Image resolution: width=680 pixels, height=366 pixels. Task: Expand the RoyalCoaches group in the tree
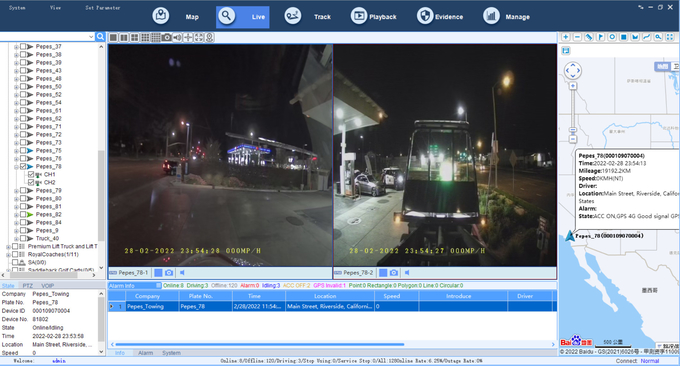(8, 255)
